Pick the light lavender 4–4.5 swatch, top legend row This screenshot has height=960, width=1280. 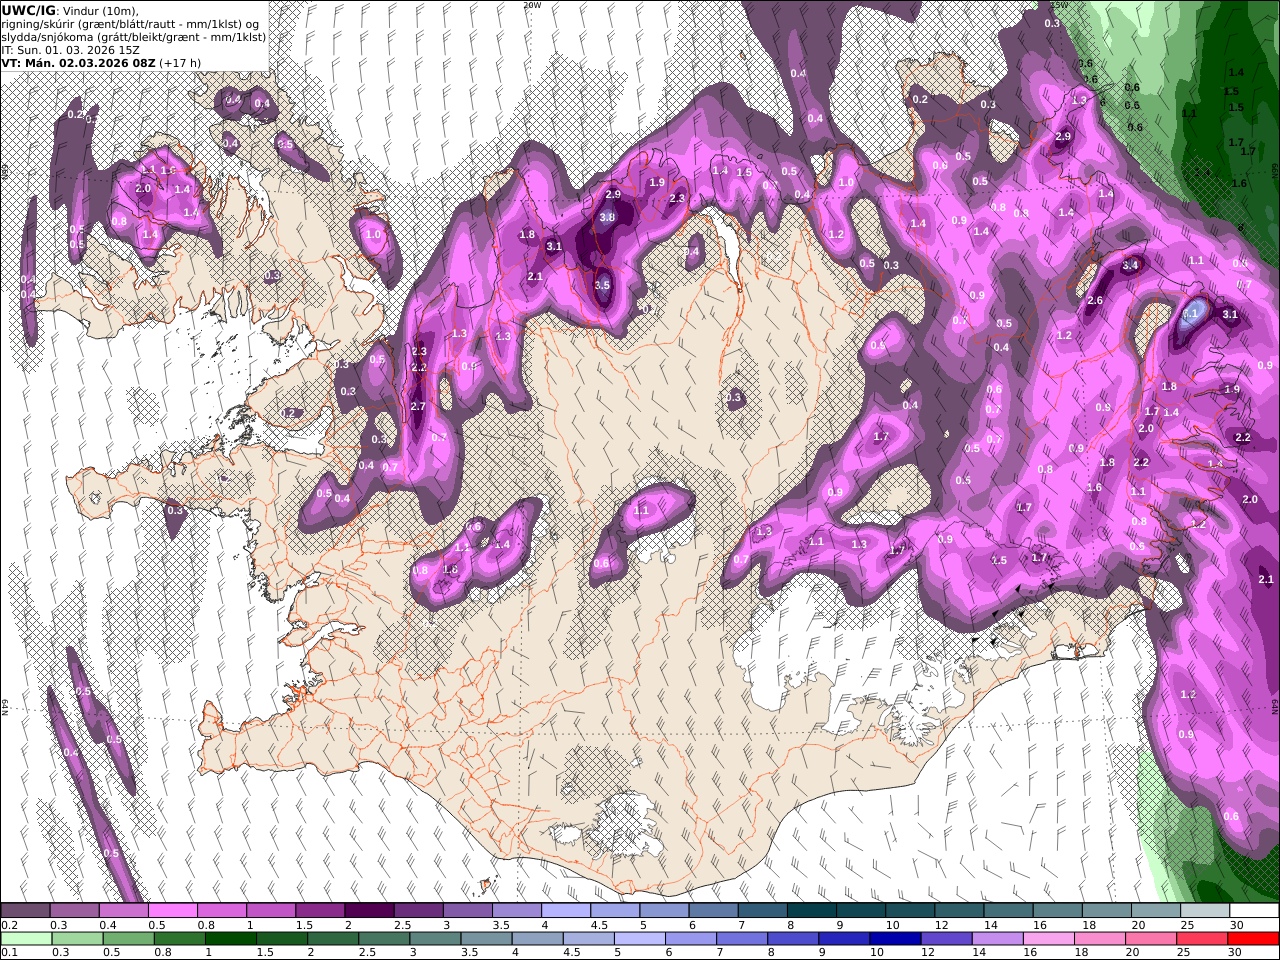pyautogui.click(x=566, y=911)
